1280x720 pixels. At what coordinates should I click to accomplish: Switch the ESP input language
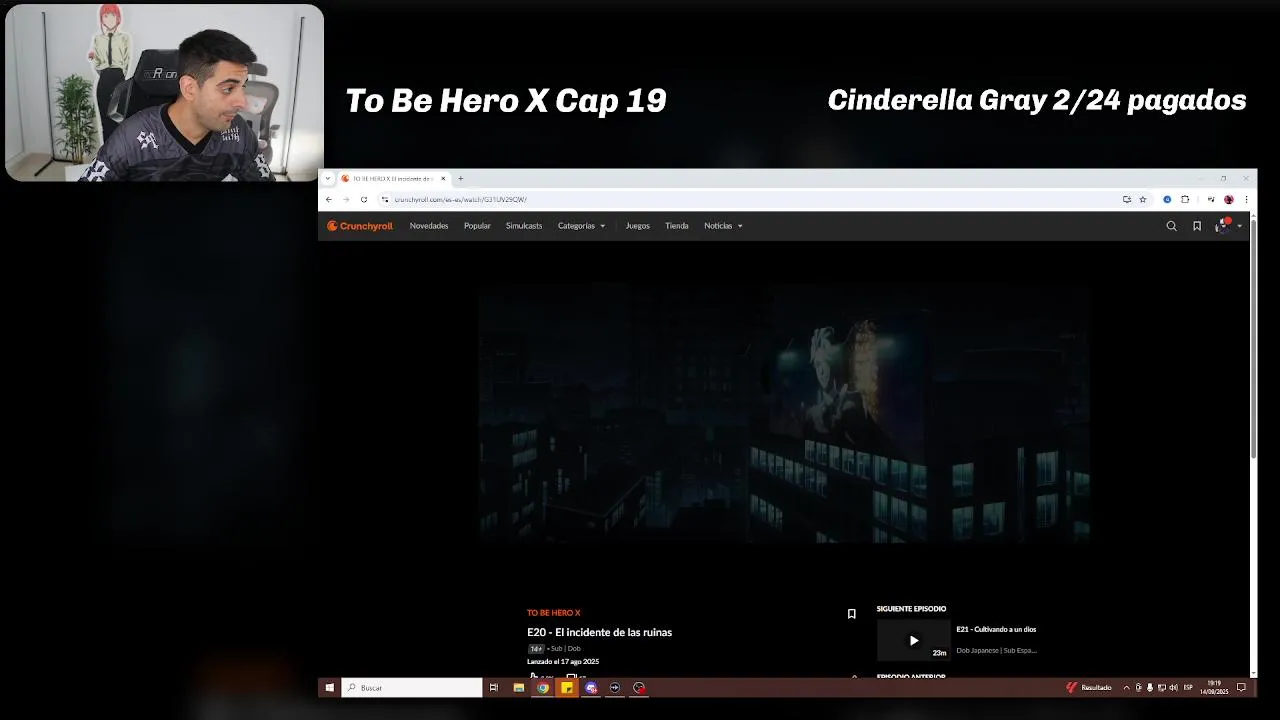[x=1188, y=687]
